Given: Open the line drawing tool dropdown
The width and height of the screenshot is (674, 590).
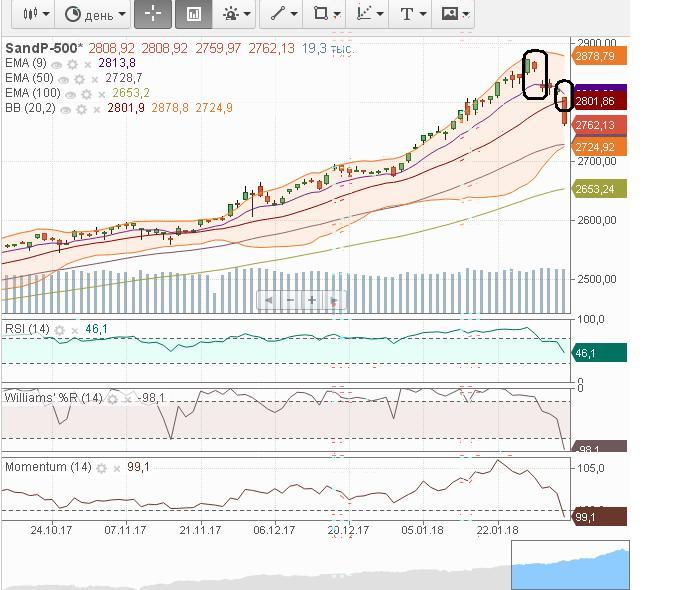Looking at the screenshot, I should [284, 14].
